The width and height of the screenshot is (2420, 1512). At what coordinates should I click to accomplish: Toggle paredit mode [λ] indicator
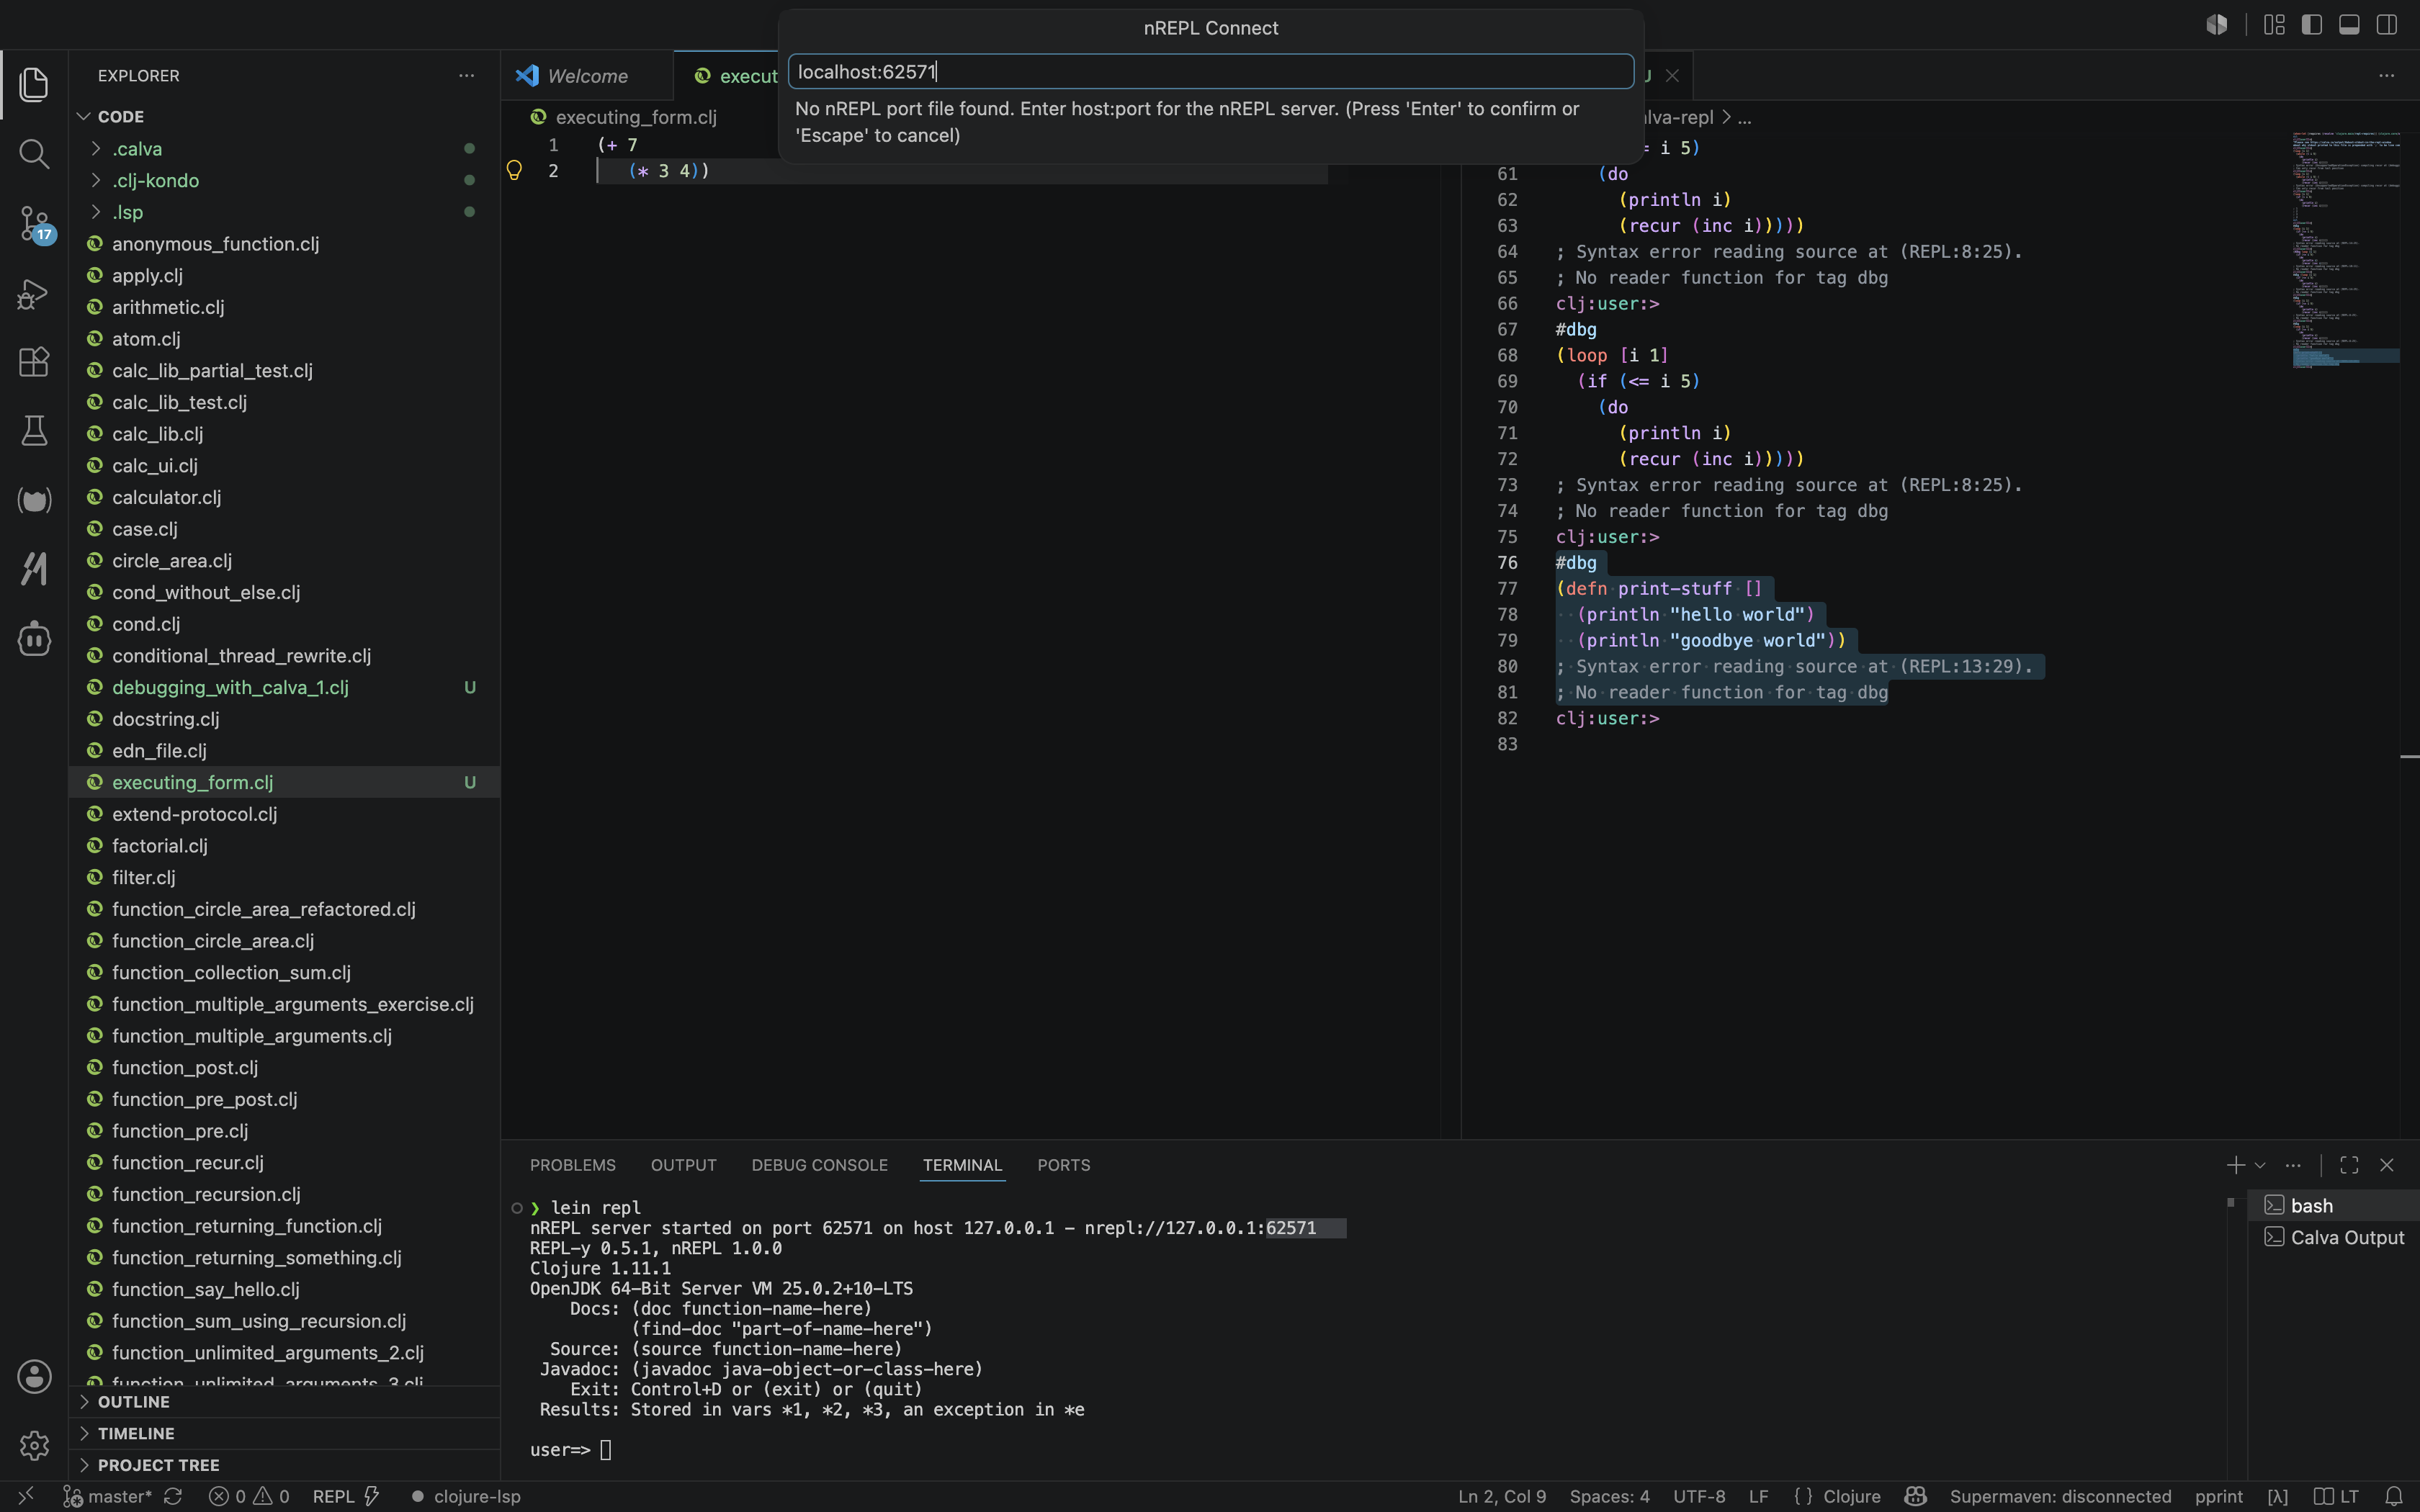pyautogui.click(x=2277, y=1497)
